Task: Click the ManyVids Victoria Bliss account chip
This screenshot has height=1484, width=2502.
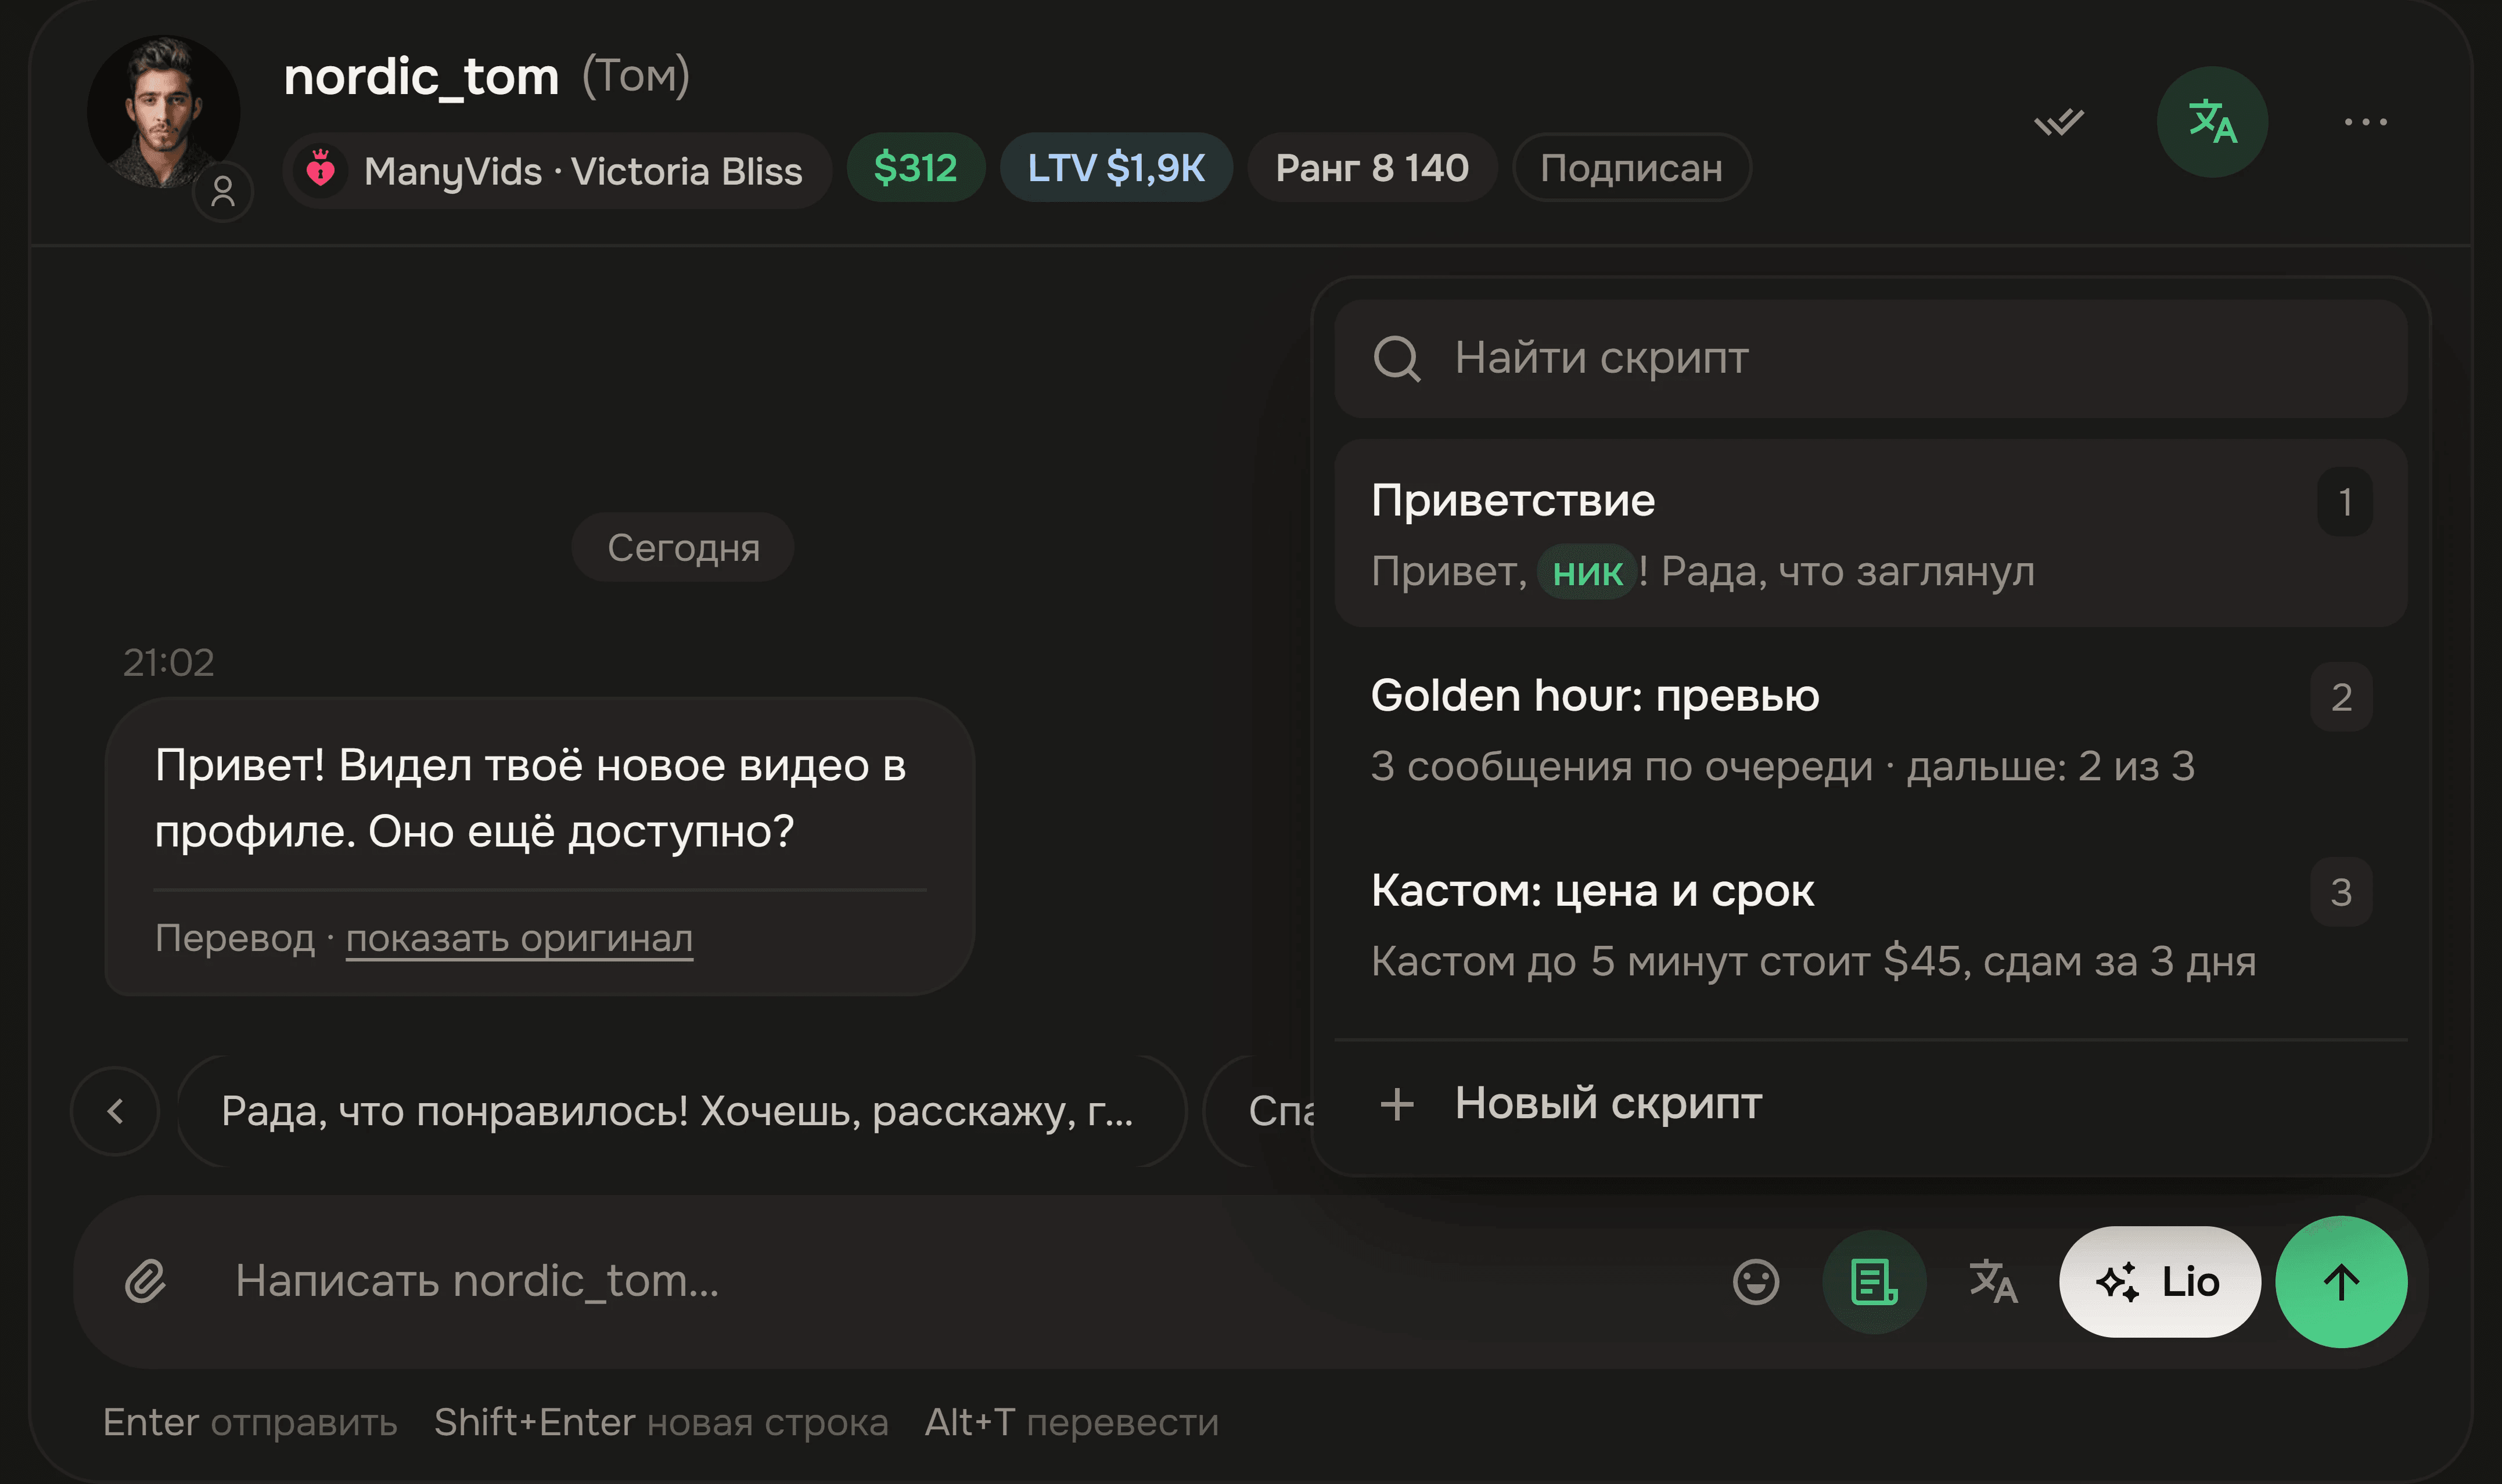Action: pyautogui.click(x=557, y=171)
